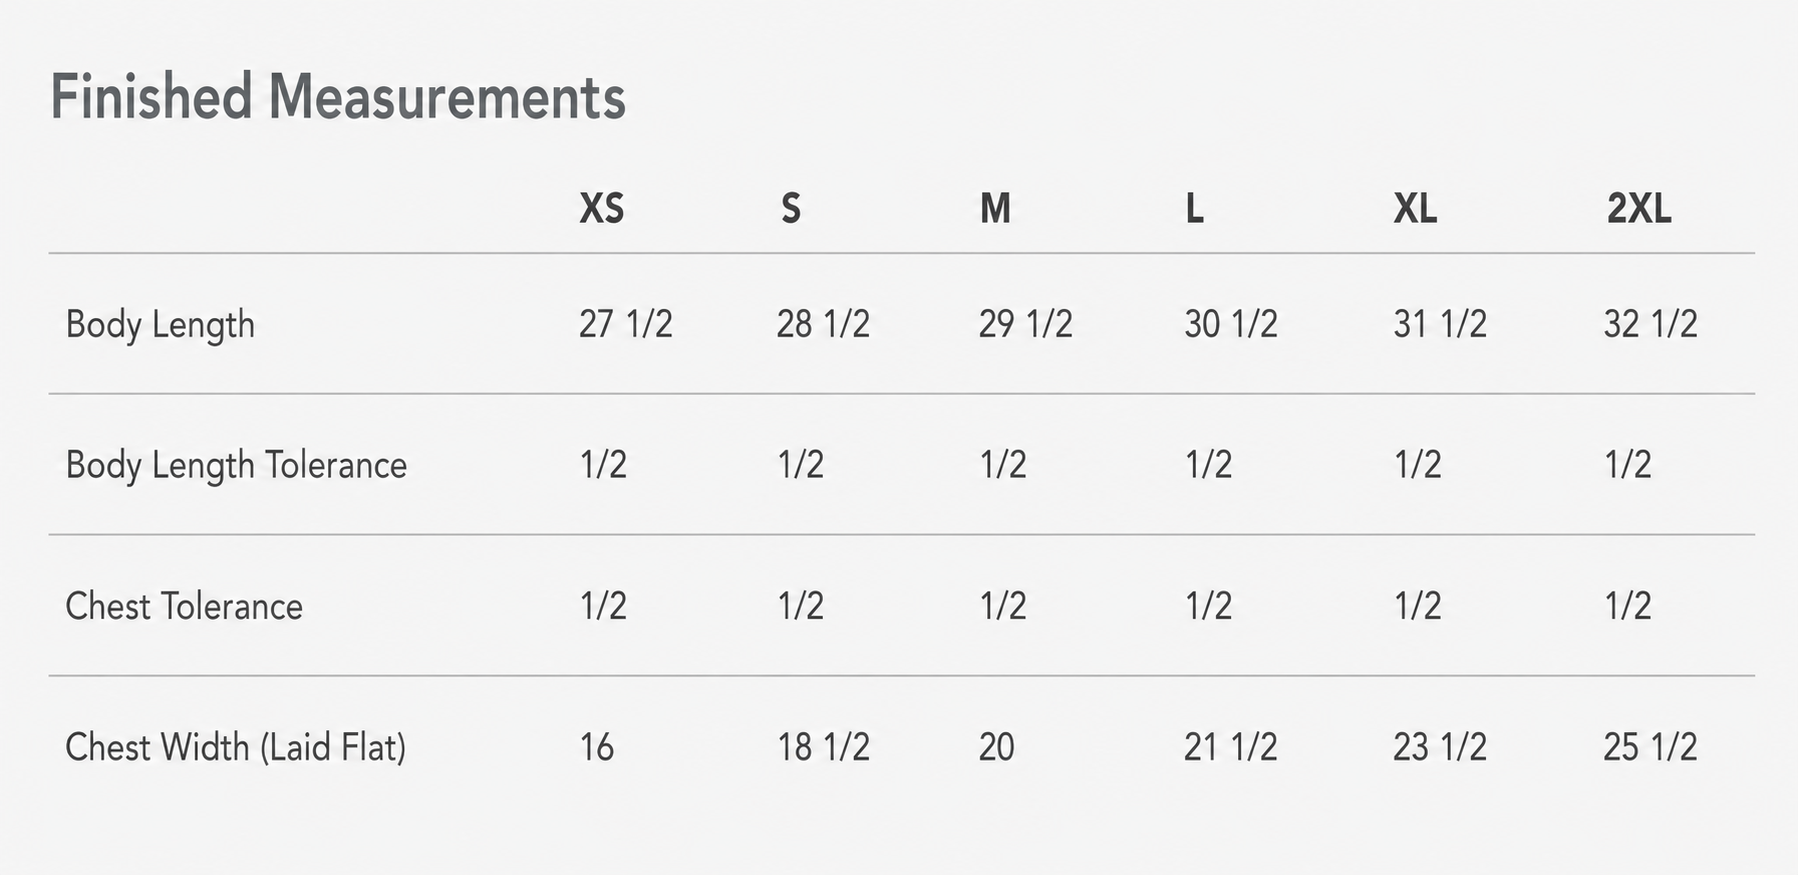
Task: Click the Chest Tolerance row label
Action: tap(184, 606)
